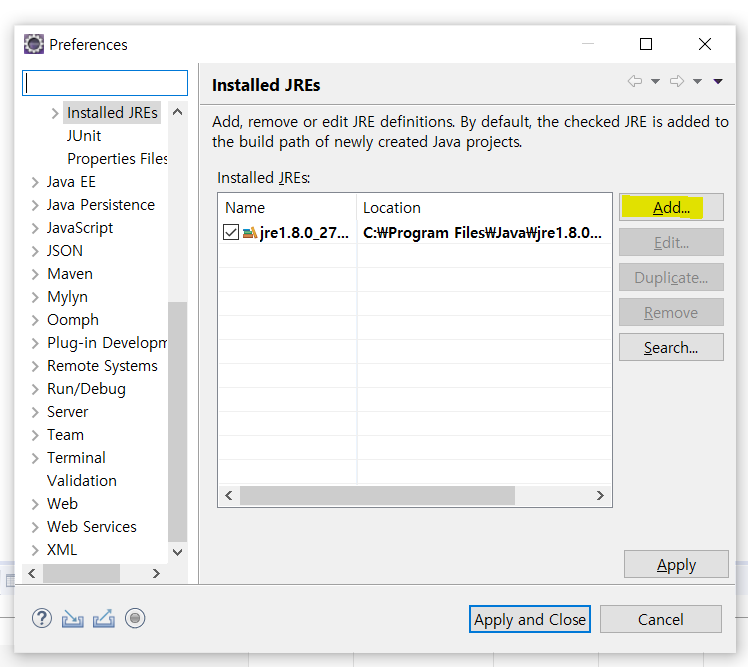Image resolution: width=748 pixels, height=667 pixels.
Task: Expand the JavaScript tree node
Action: pyautogui.click(x=35, y=228)
